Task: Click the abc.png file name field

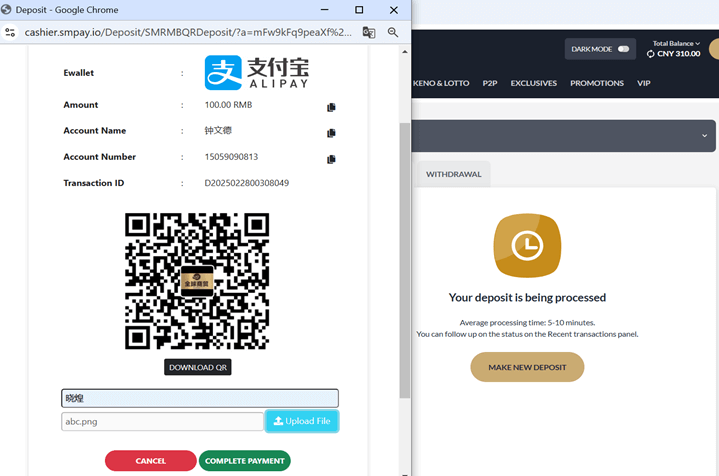Action: point(162,421)
